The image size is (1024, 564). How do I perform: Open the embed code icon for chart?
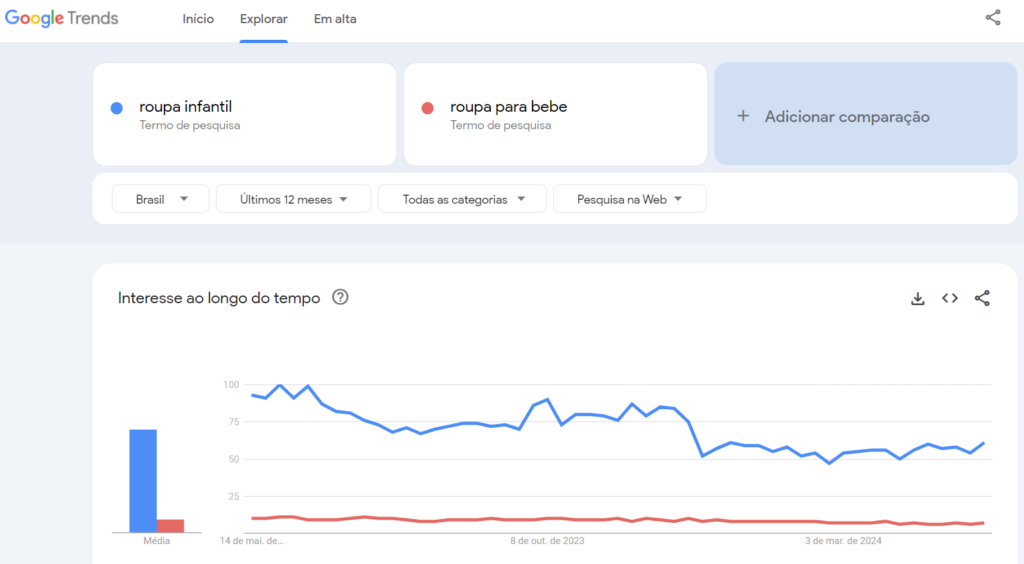[950, 298]
